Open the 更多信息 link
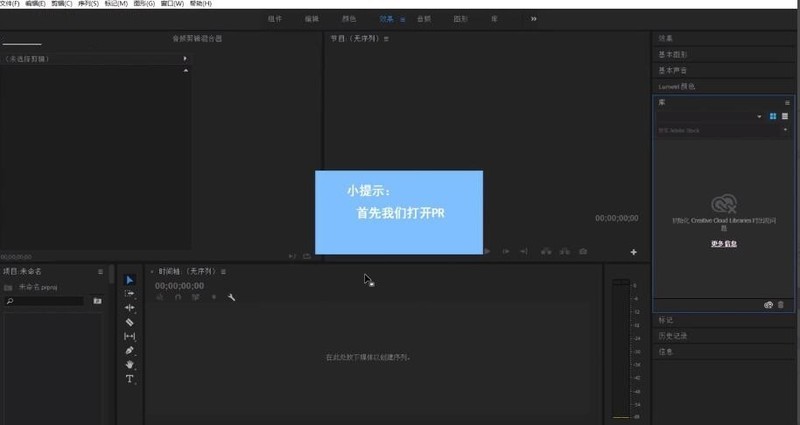This screenshot has width=800, height=425. pyautogui.click(x=723, y=244)
